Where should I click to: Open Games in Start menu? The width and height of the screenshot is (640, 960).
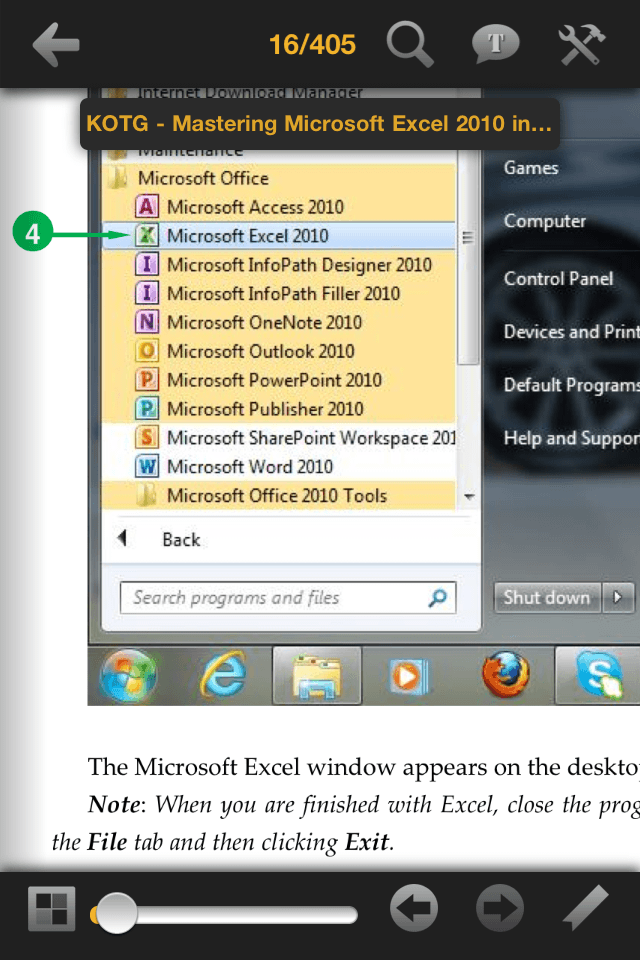click(x=531, y=168)
